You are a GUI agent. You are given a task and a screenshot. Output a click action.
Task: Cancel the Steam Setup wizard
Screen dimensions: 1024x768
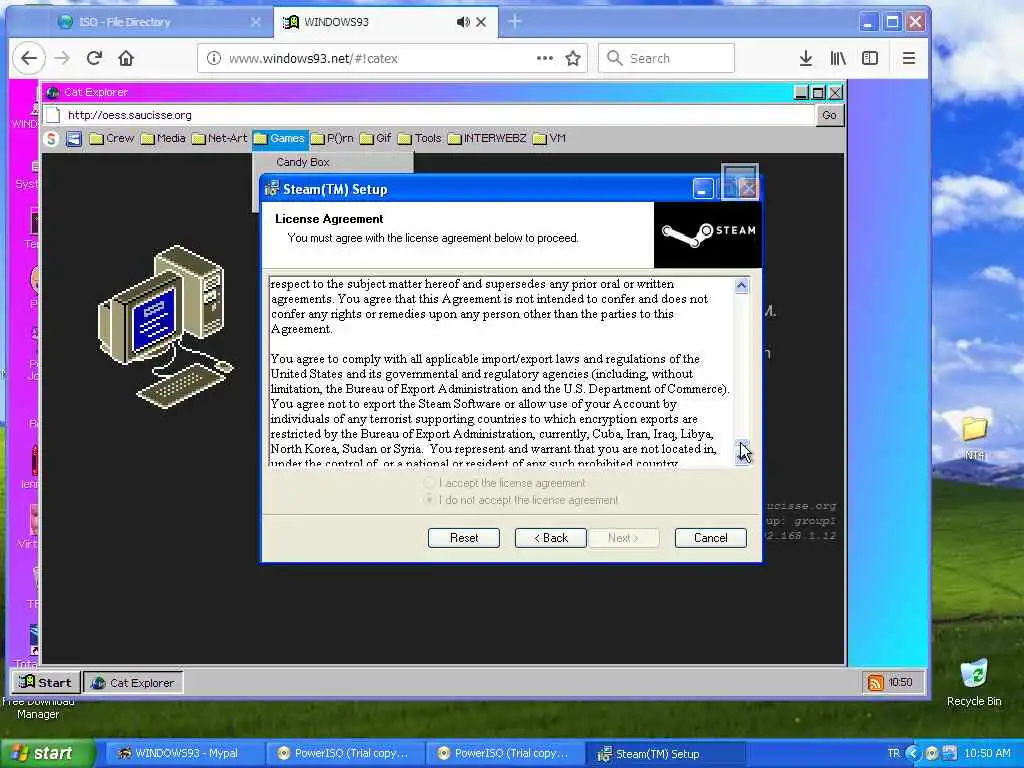(711, 538)
